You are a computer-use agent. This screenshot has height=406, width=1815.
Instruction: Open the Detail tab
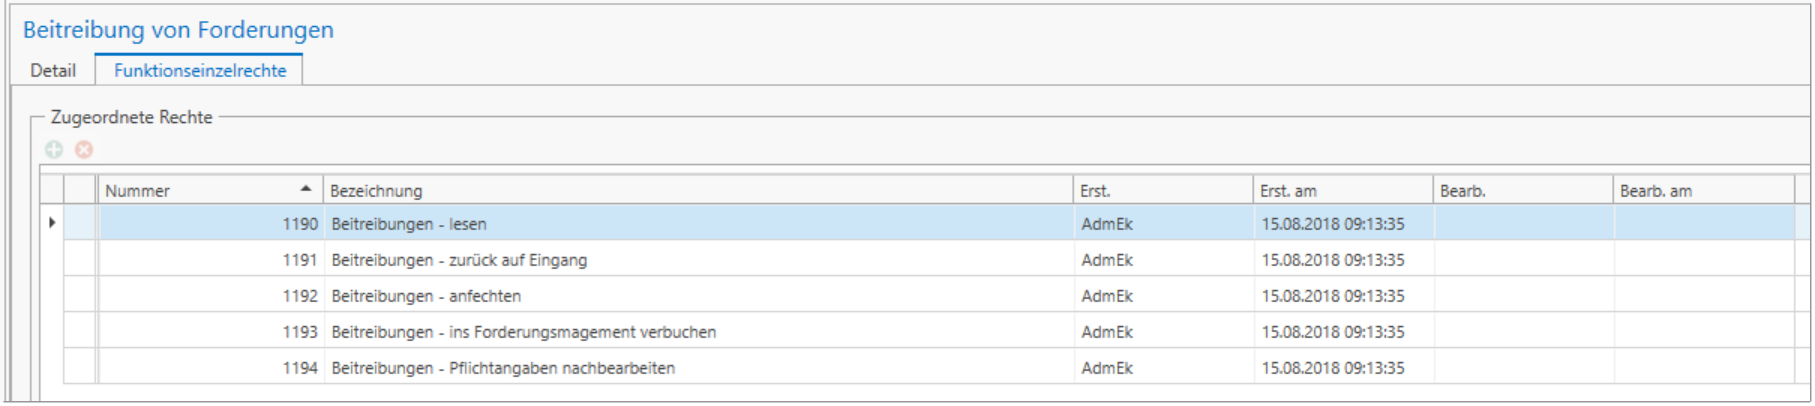pos(53,70)
